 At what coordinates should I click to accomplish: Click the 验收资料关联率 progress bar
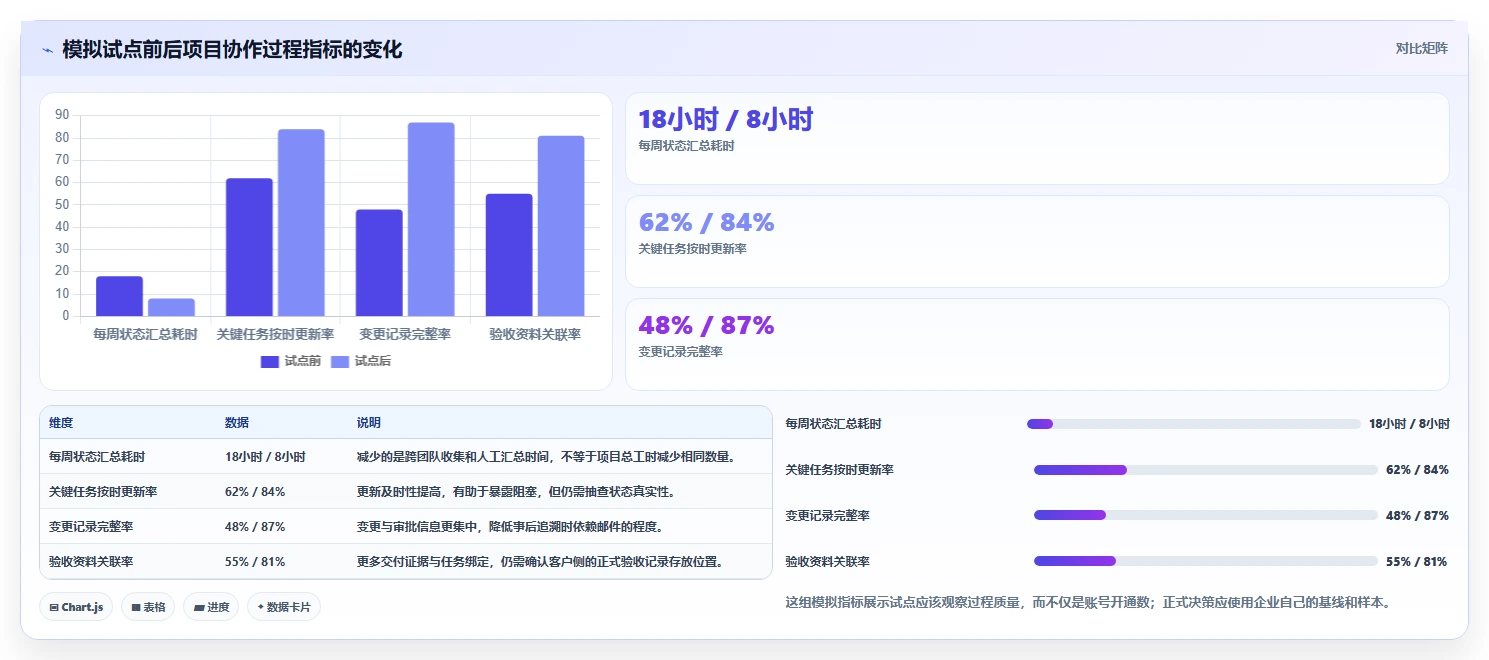1206,562
